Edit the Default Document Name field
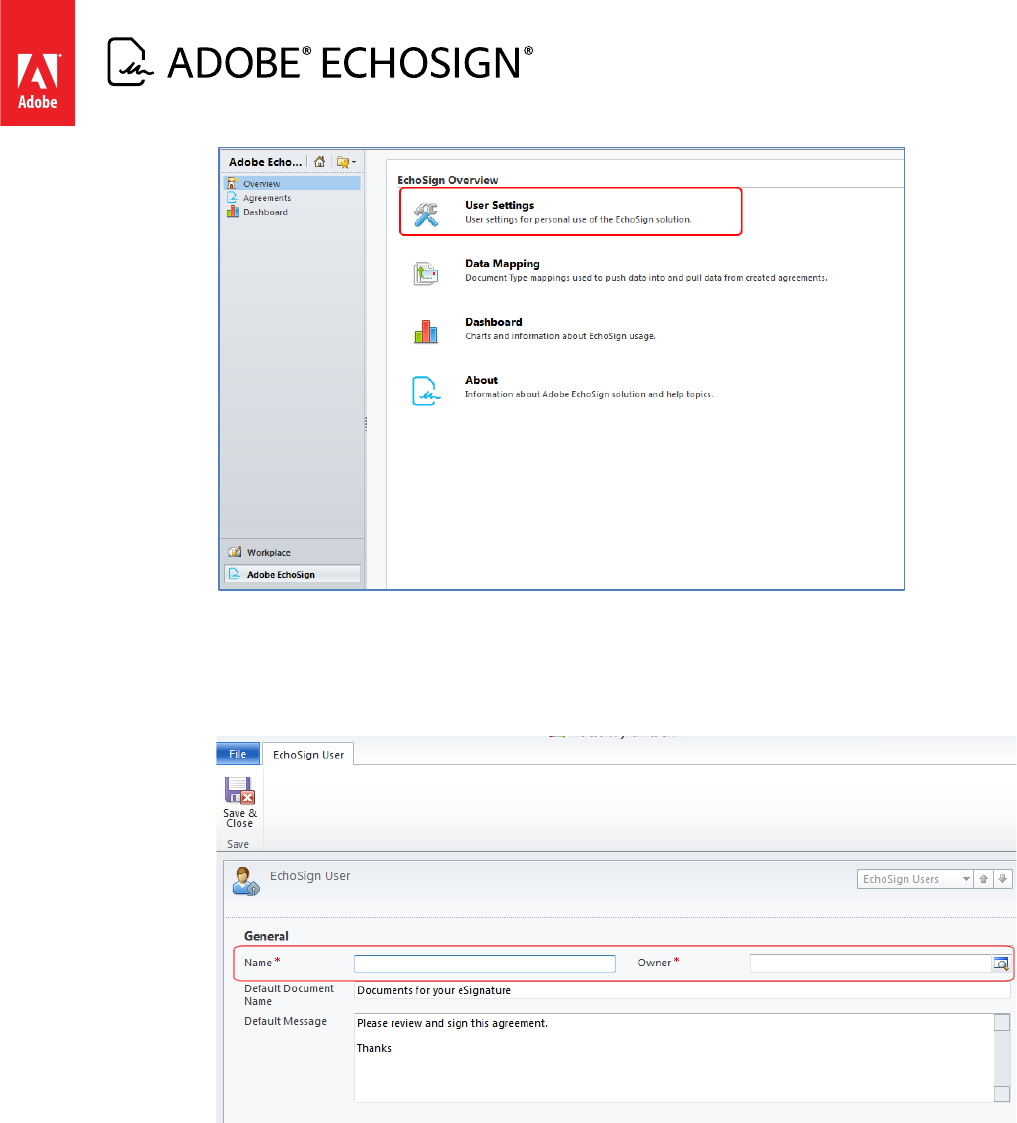1017x1123 pixels. (x=682, y=991)
